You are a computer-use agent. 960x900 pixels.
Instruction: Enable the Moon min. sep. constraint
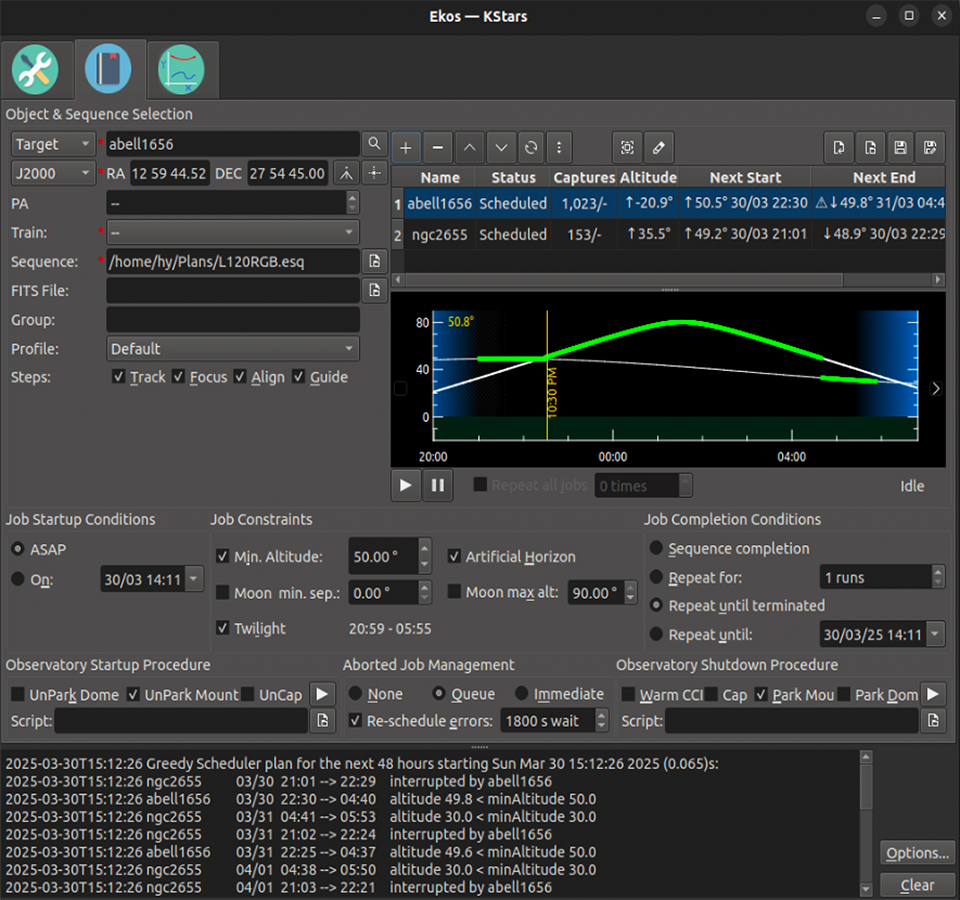222,592
